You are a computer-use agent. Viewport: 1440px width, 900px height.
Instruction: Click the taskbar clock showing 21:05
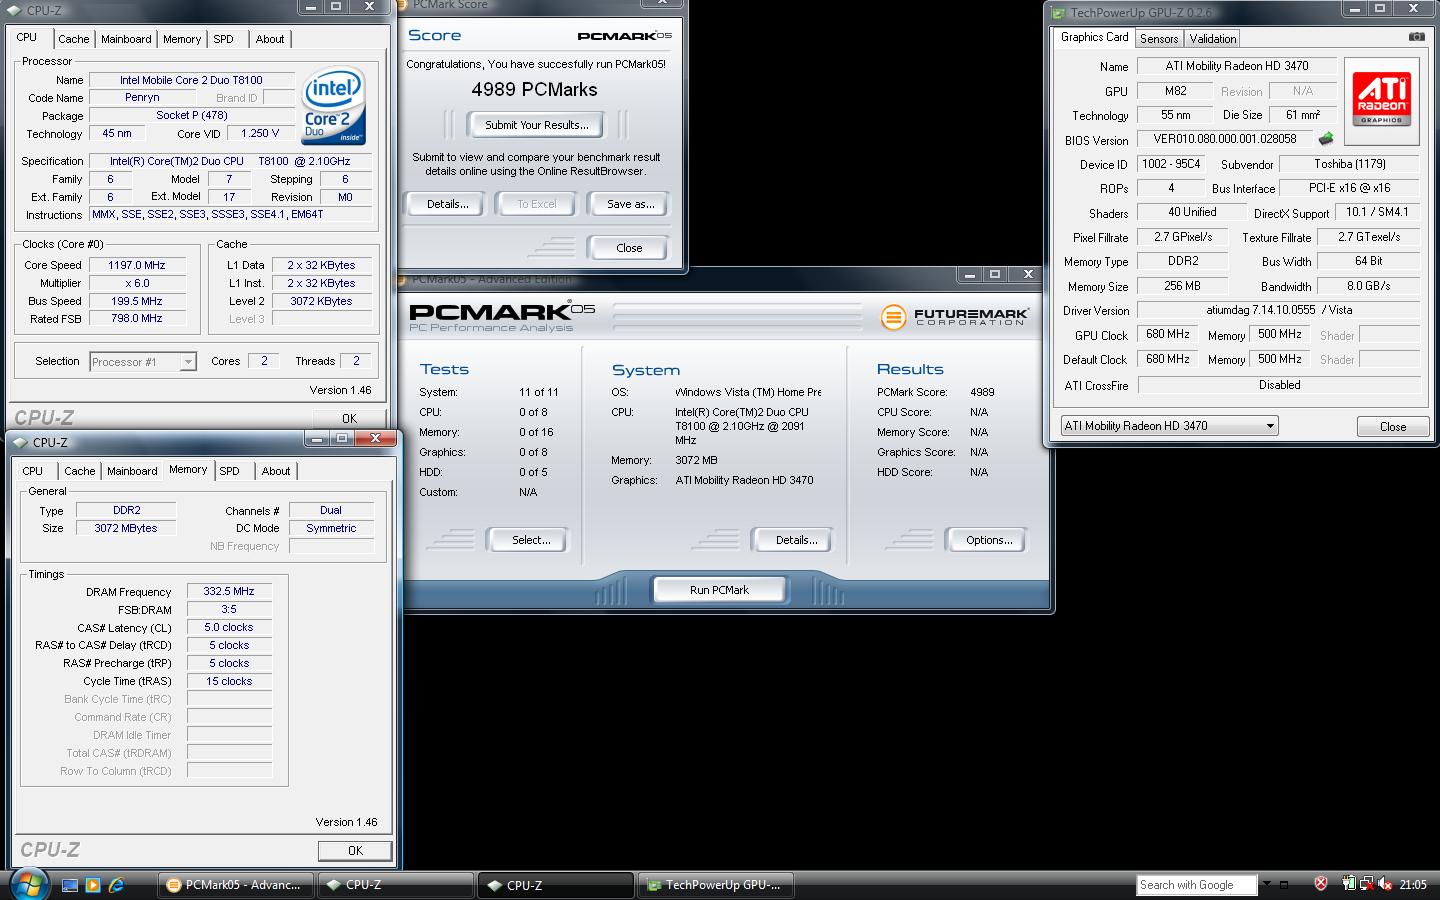pyautogui.click(x=1413, y=885)
